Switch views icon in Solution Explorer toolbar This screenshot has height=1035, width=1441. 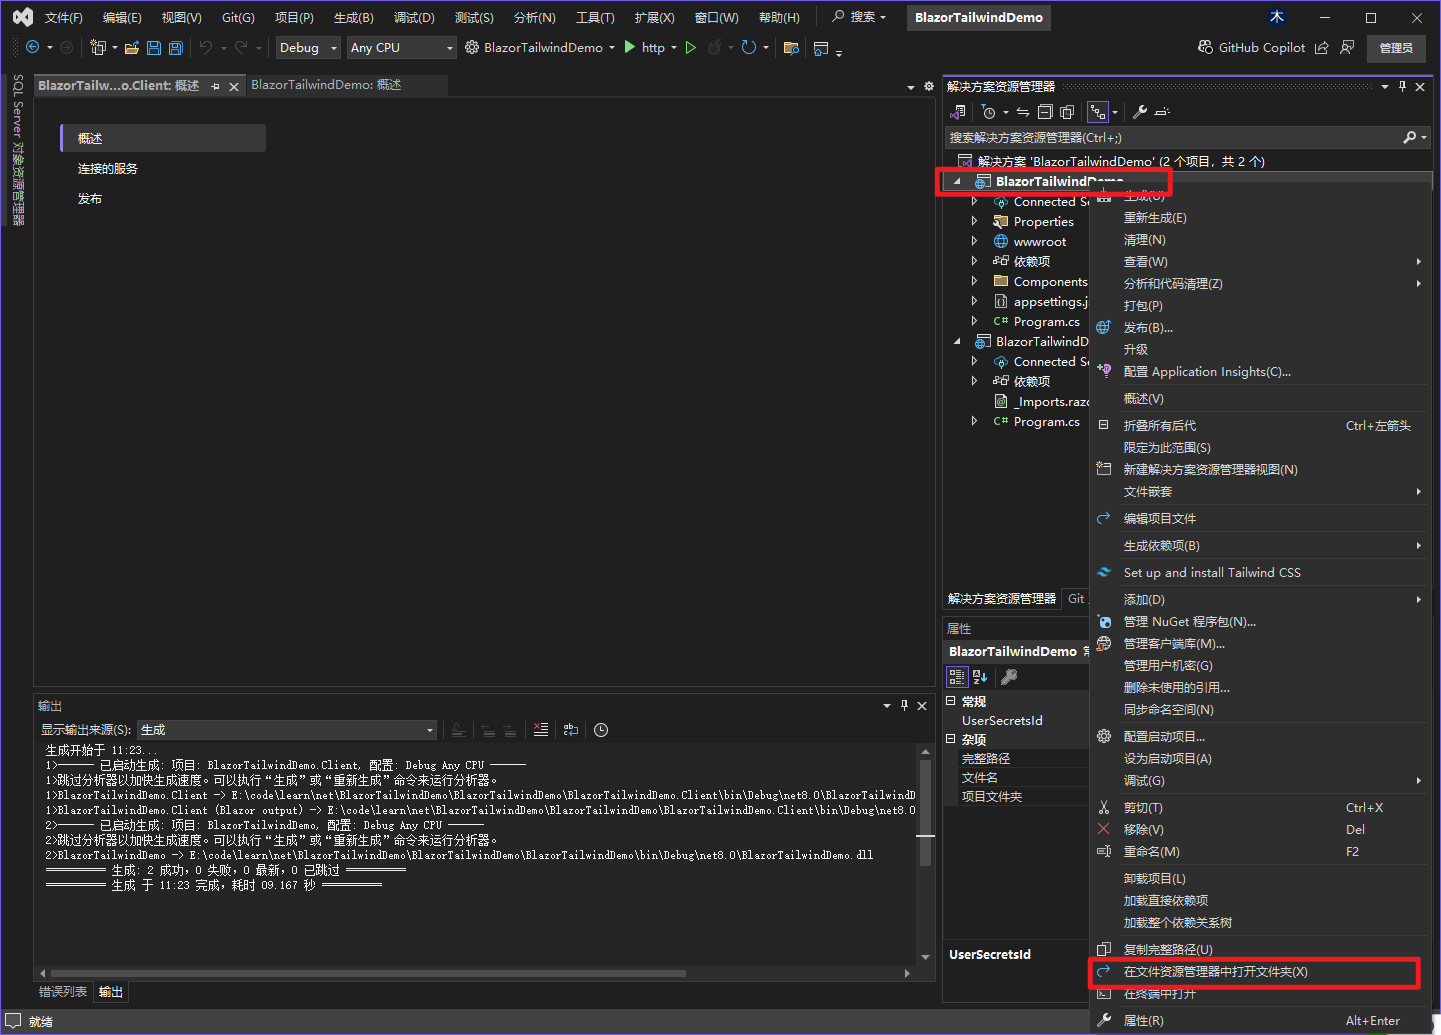coord(958,112)
